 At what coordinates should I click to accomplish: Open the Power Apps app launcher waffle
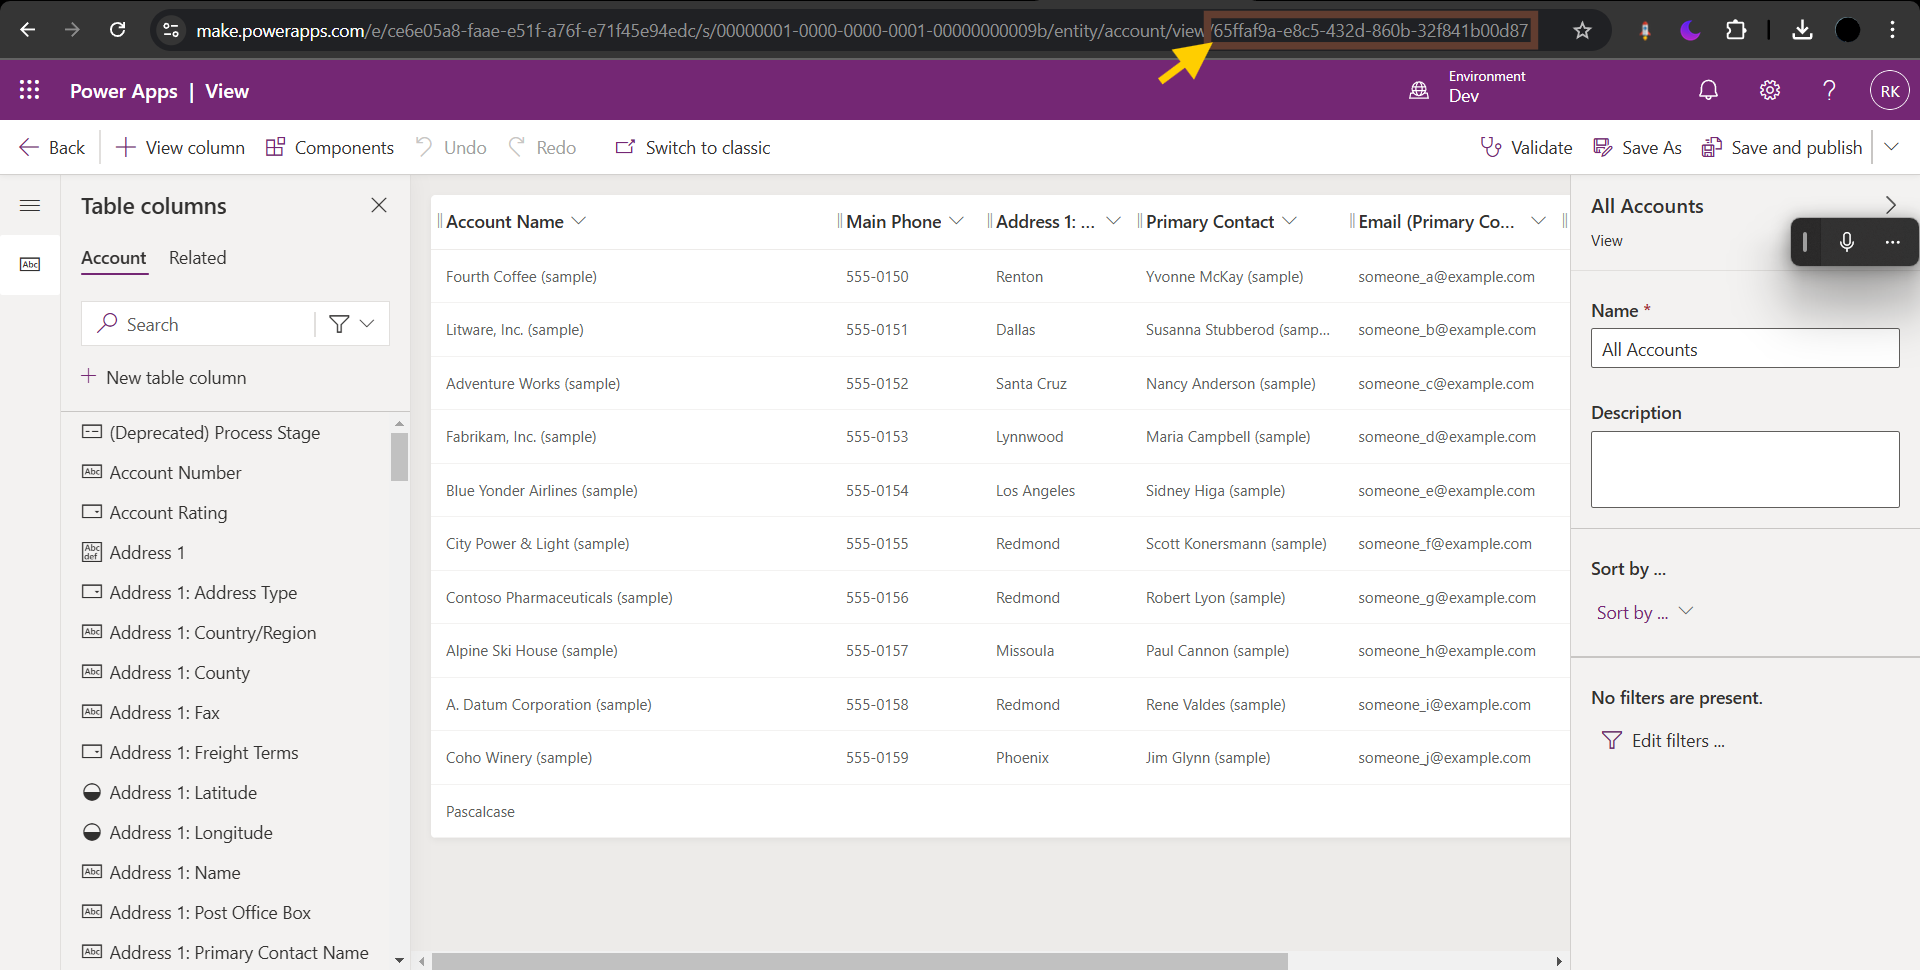[x=29, y=90]
